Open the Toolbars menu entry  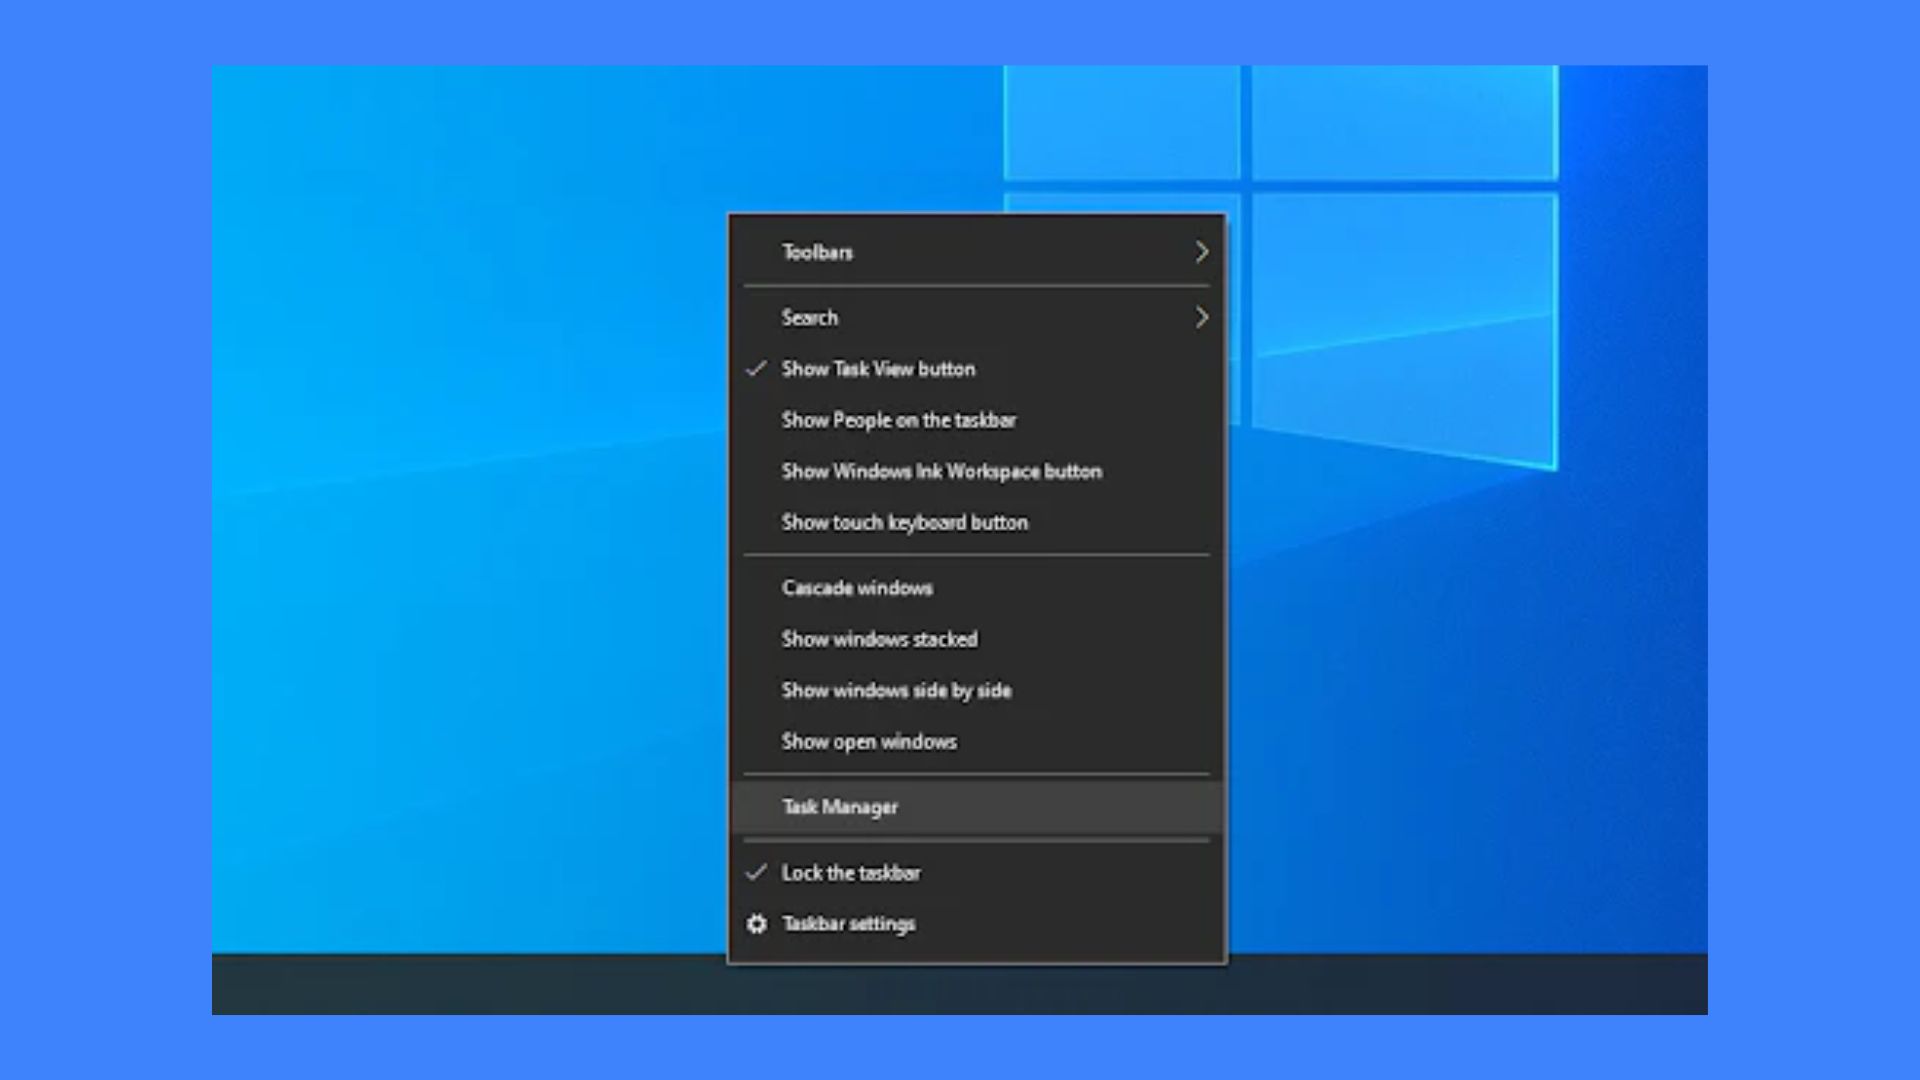[977, 252]
